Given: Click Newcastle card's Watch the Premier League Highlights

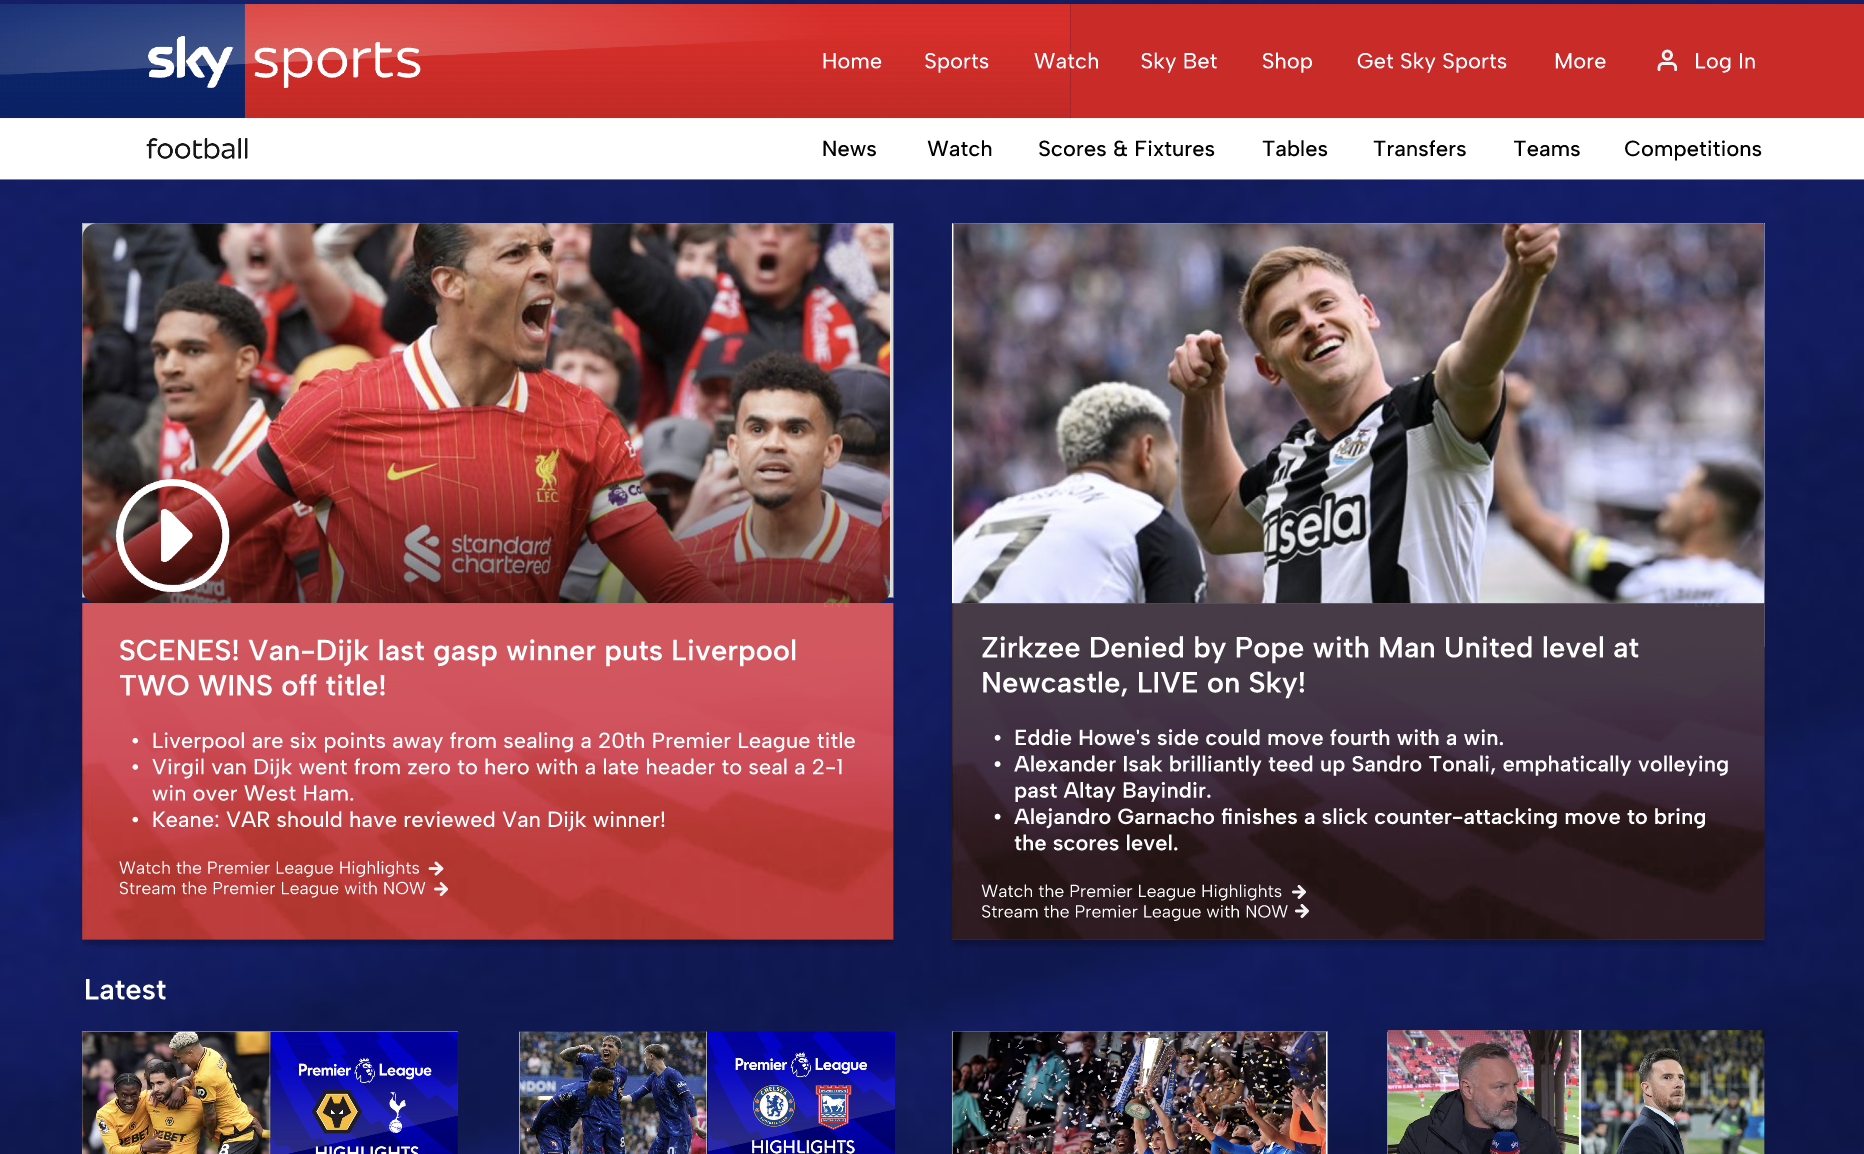Looking at the screenshot, I should [1131, 891].
